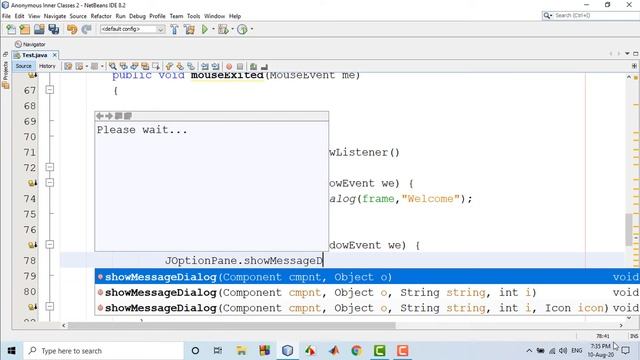This screenshot has height=360, width=640.
Task: Click Stop Macro Recording icon
Action: (x=240, y=67)
